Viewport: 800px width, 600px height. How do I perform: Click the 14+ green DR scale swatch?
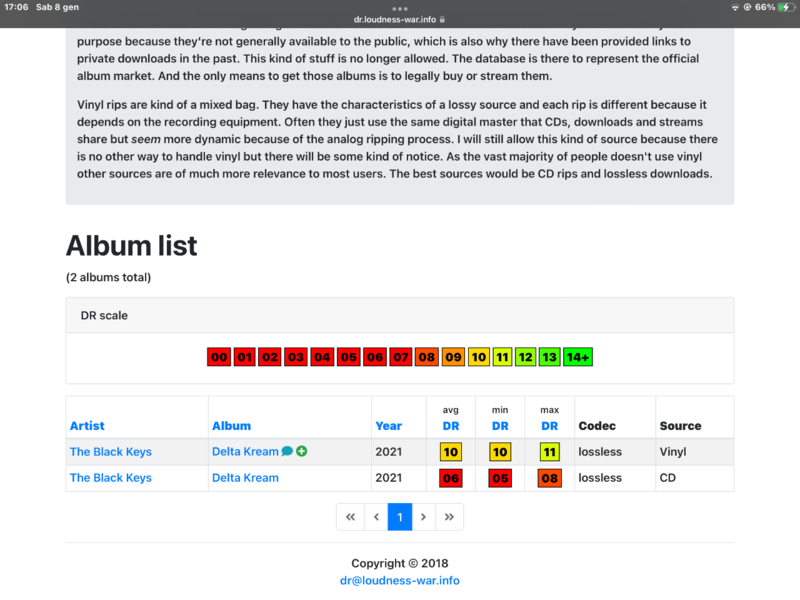point(578,357)
